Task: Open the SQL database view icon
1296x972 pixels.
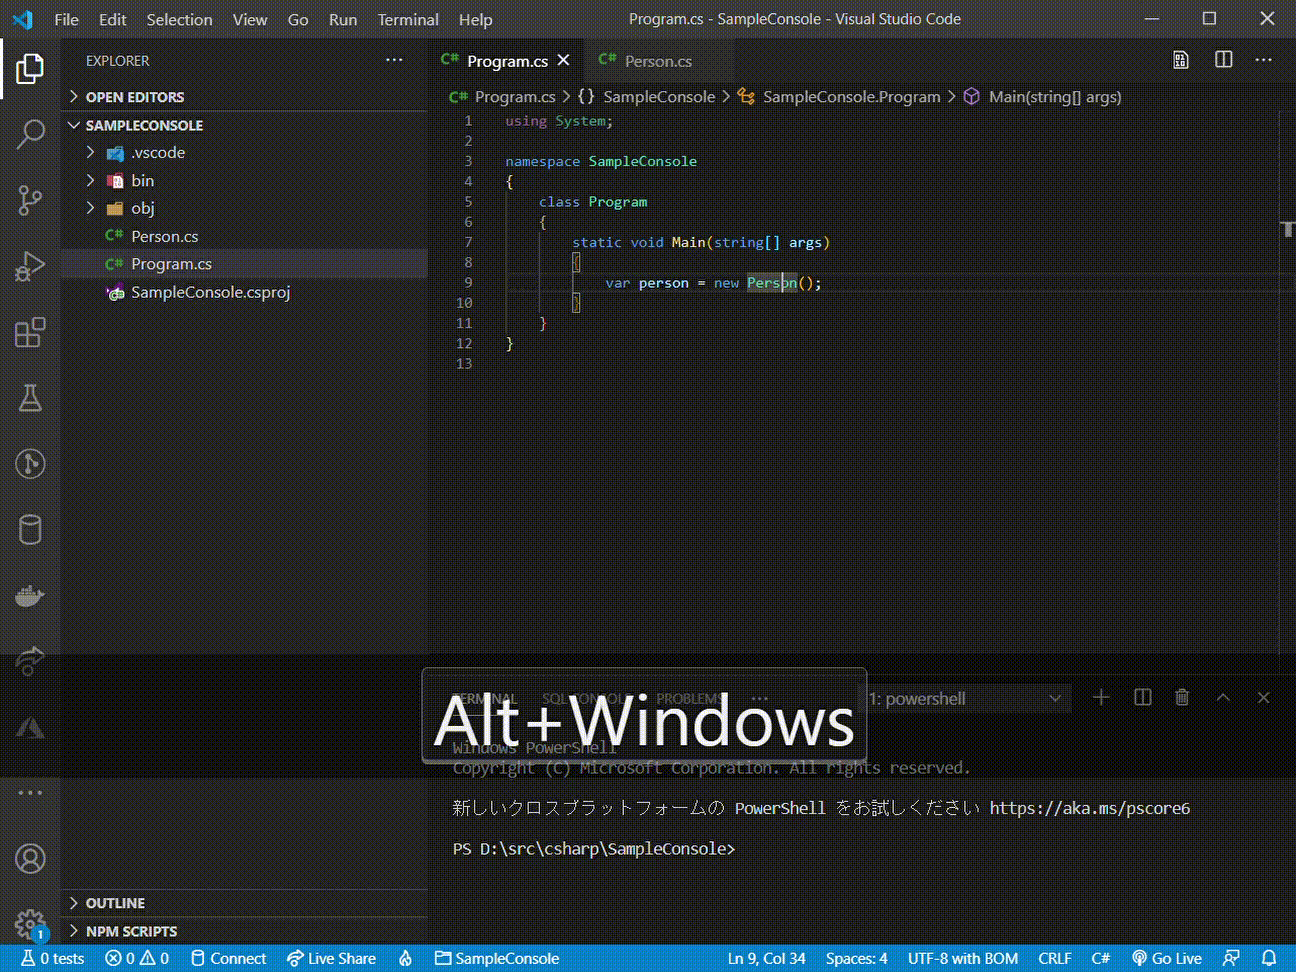Action: tap(30, 530)
